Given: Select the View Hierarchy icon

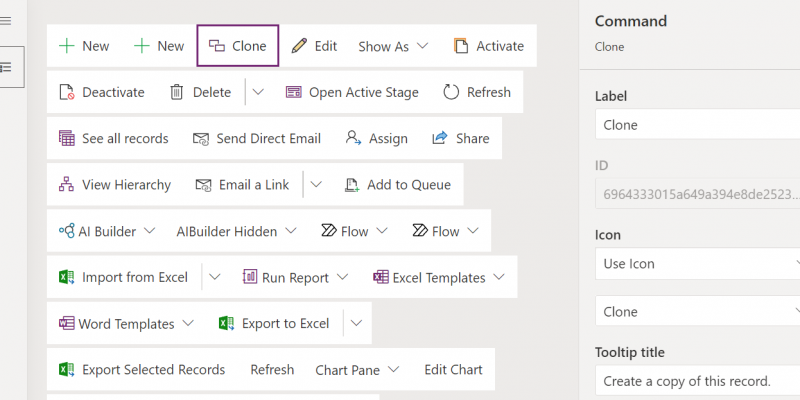Looking at the screenshot, I should pos(66,185).
